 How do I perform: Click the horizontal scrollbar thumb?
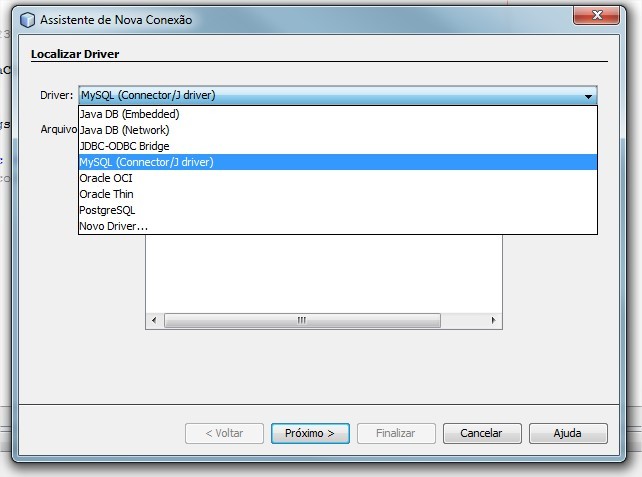(x=302, y=320)
